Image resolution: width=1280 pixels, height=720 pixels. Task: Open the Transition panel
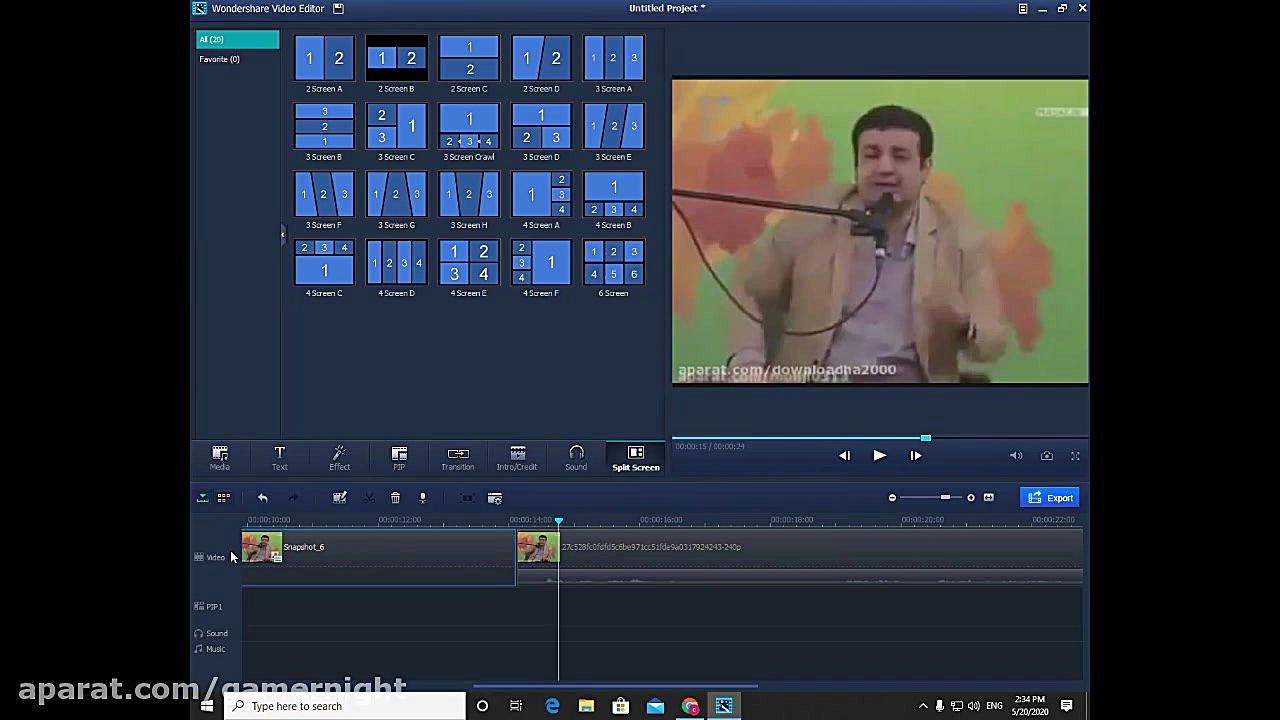[457, 458]
